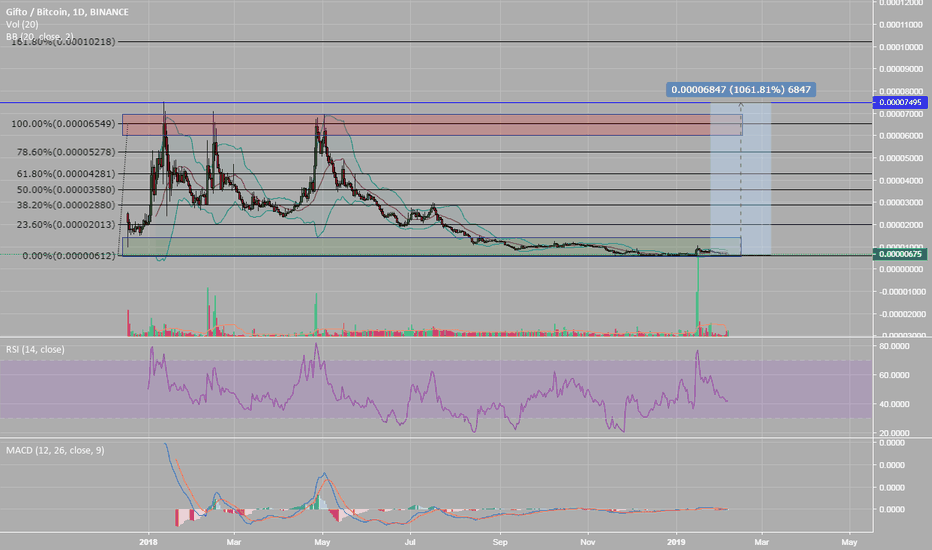Click the 23.60%(0.00002013) Fibonacci label
The height and width of the screenshot is (550, 932).
point(66,225)
